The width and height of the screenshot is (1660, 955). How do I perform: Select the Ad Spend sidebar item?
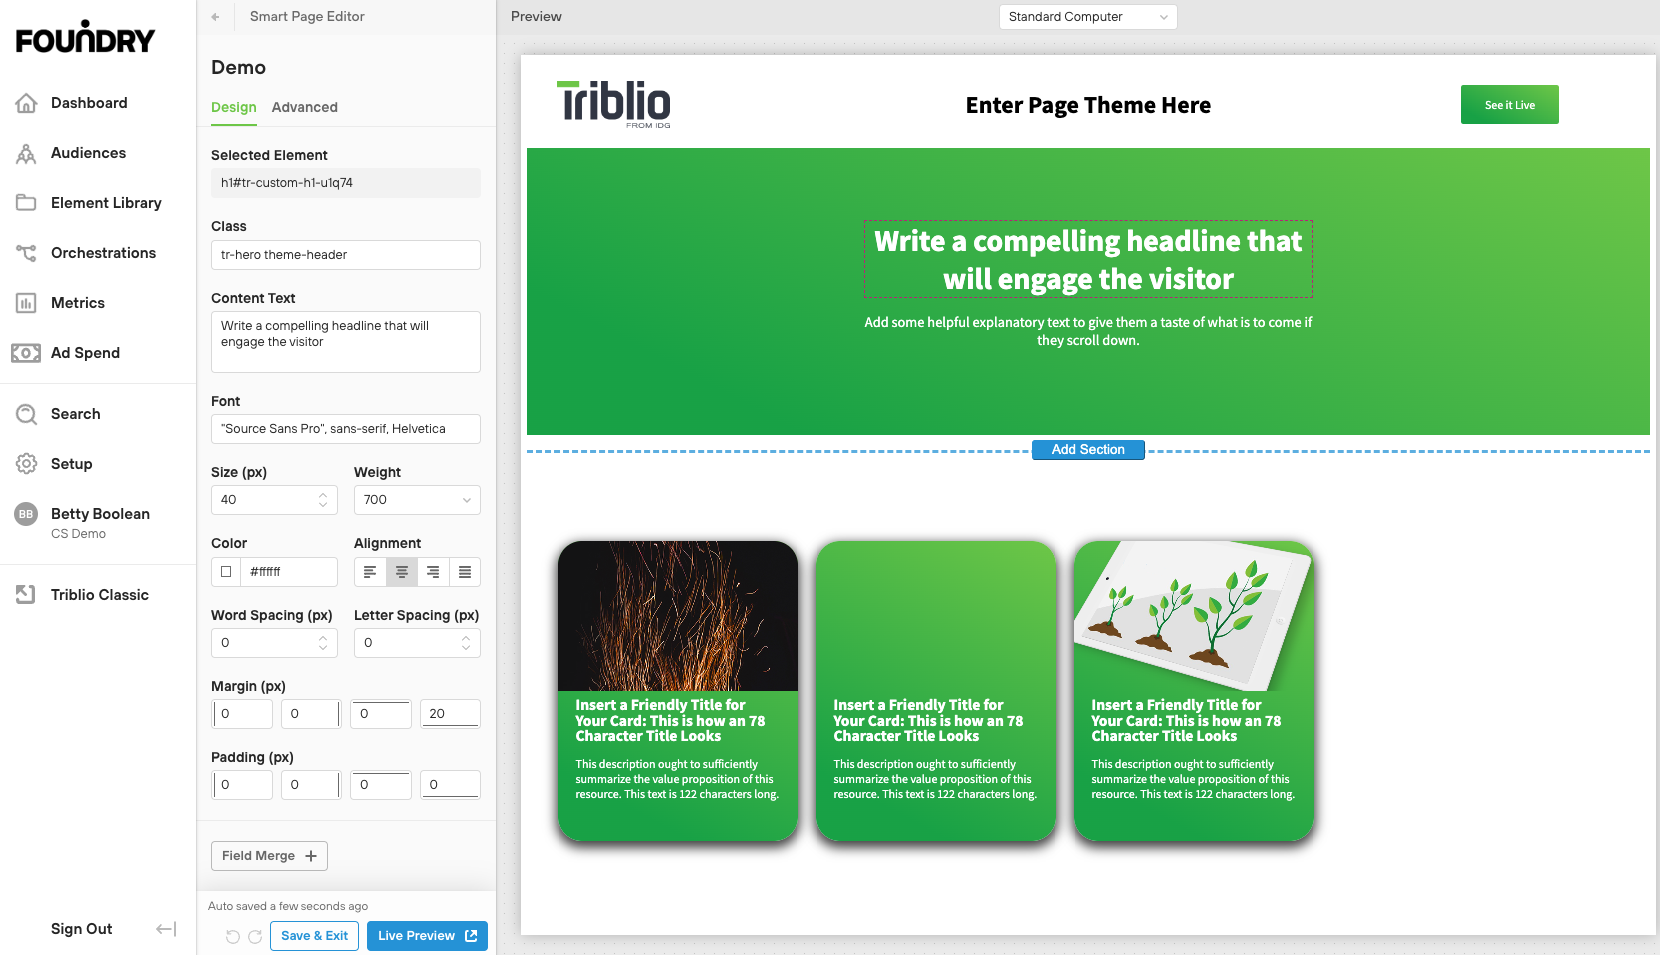pos(83,353)
